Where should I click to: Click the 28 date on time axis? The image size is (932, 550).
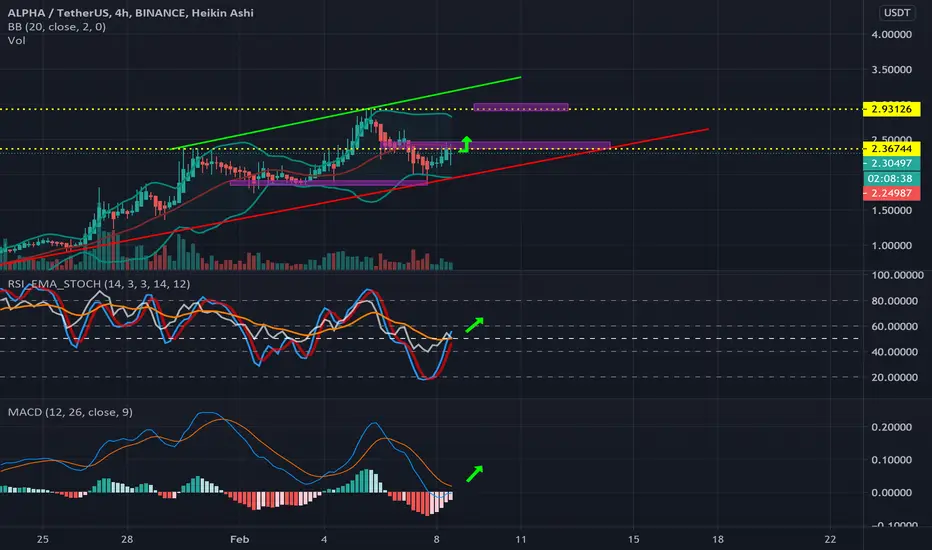click(127, 539)
